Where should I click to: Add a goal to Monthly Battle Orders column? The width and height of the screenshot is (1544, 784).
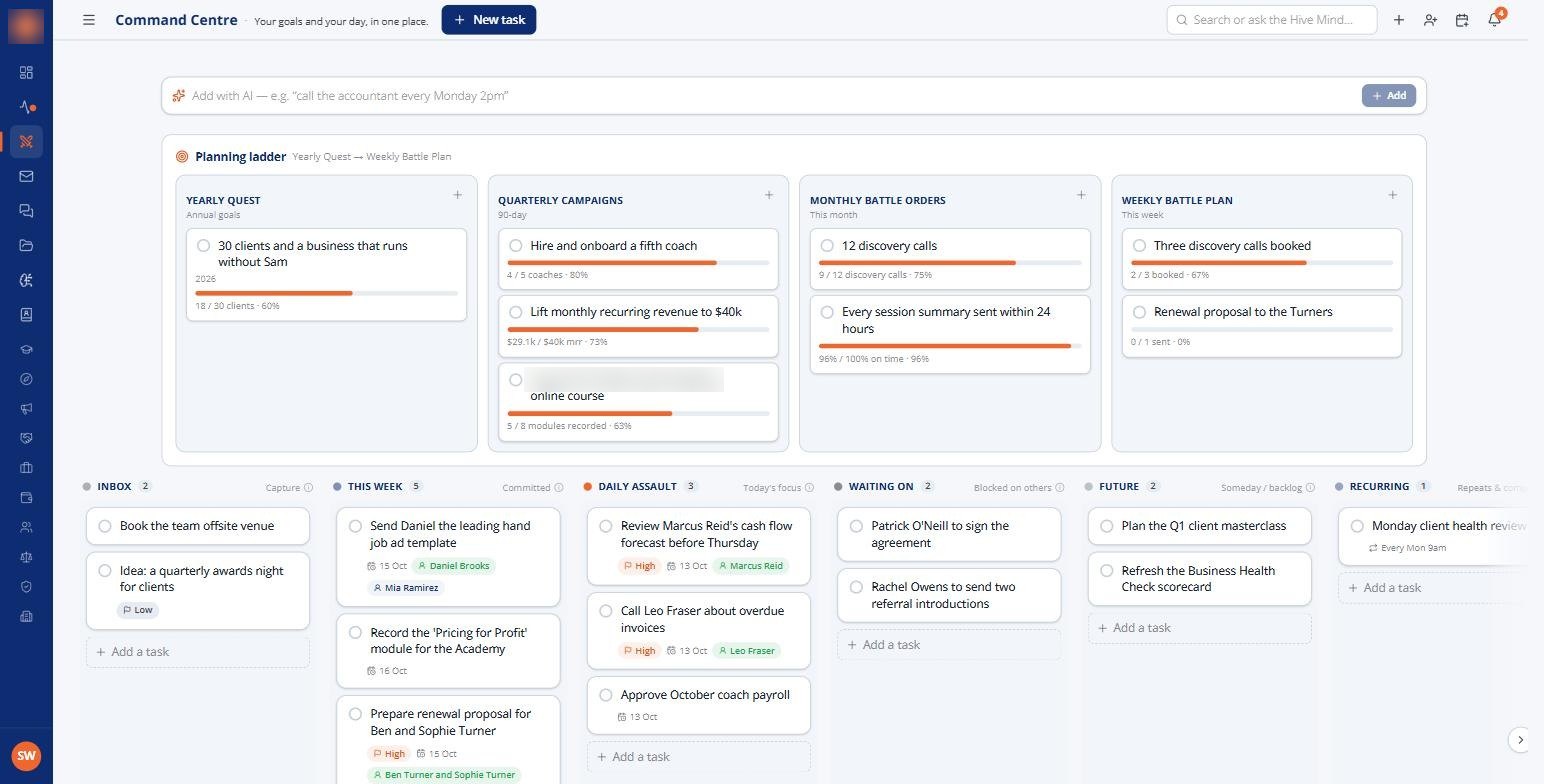tap(1081, 195)
